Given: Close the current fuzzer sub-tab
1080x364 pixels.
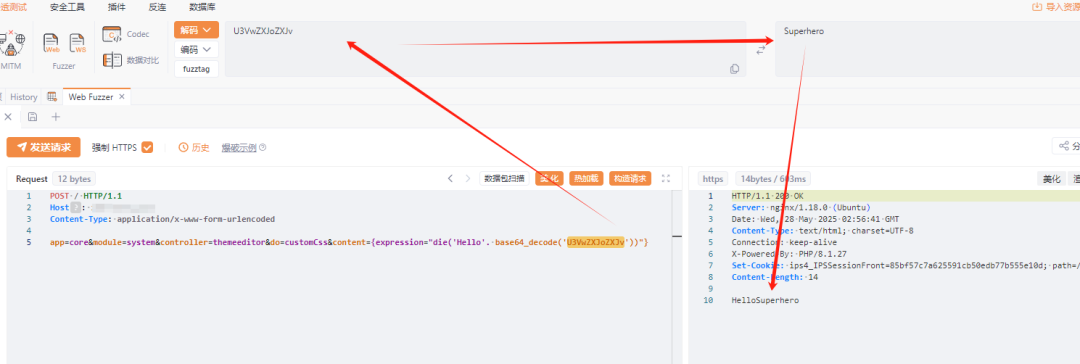Looking at the screenshot, I should [x=8, y=117].
